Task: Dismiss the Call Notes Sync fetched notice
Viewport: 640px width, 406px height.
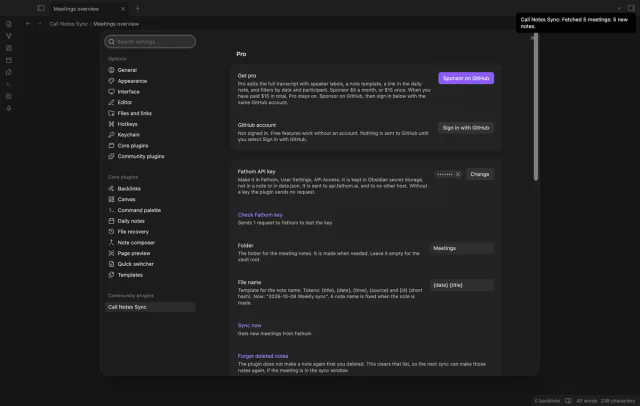Action: click(576, 23)
